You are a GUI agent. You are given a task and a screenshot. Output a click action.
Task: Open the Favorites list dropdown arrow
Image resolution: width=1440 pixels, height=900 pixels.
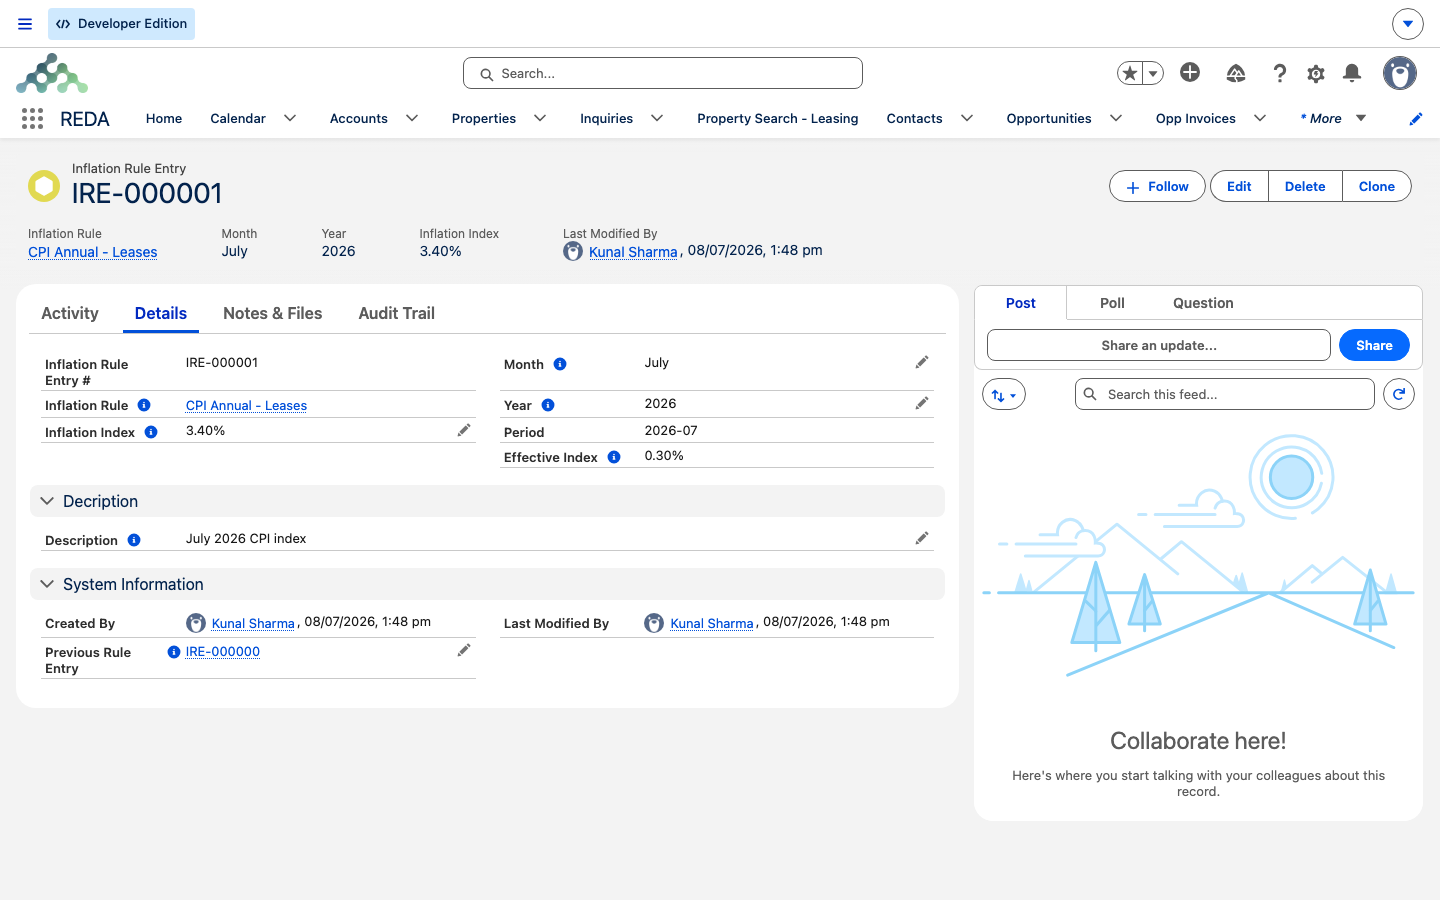pyautogui.click(x=1153, y=73)
